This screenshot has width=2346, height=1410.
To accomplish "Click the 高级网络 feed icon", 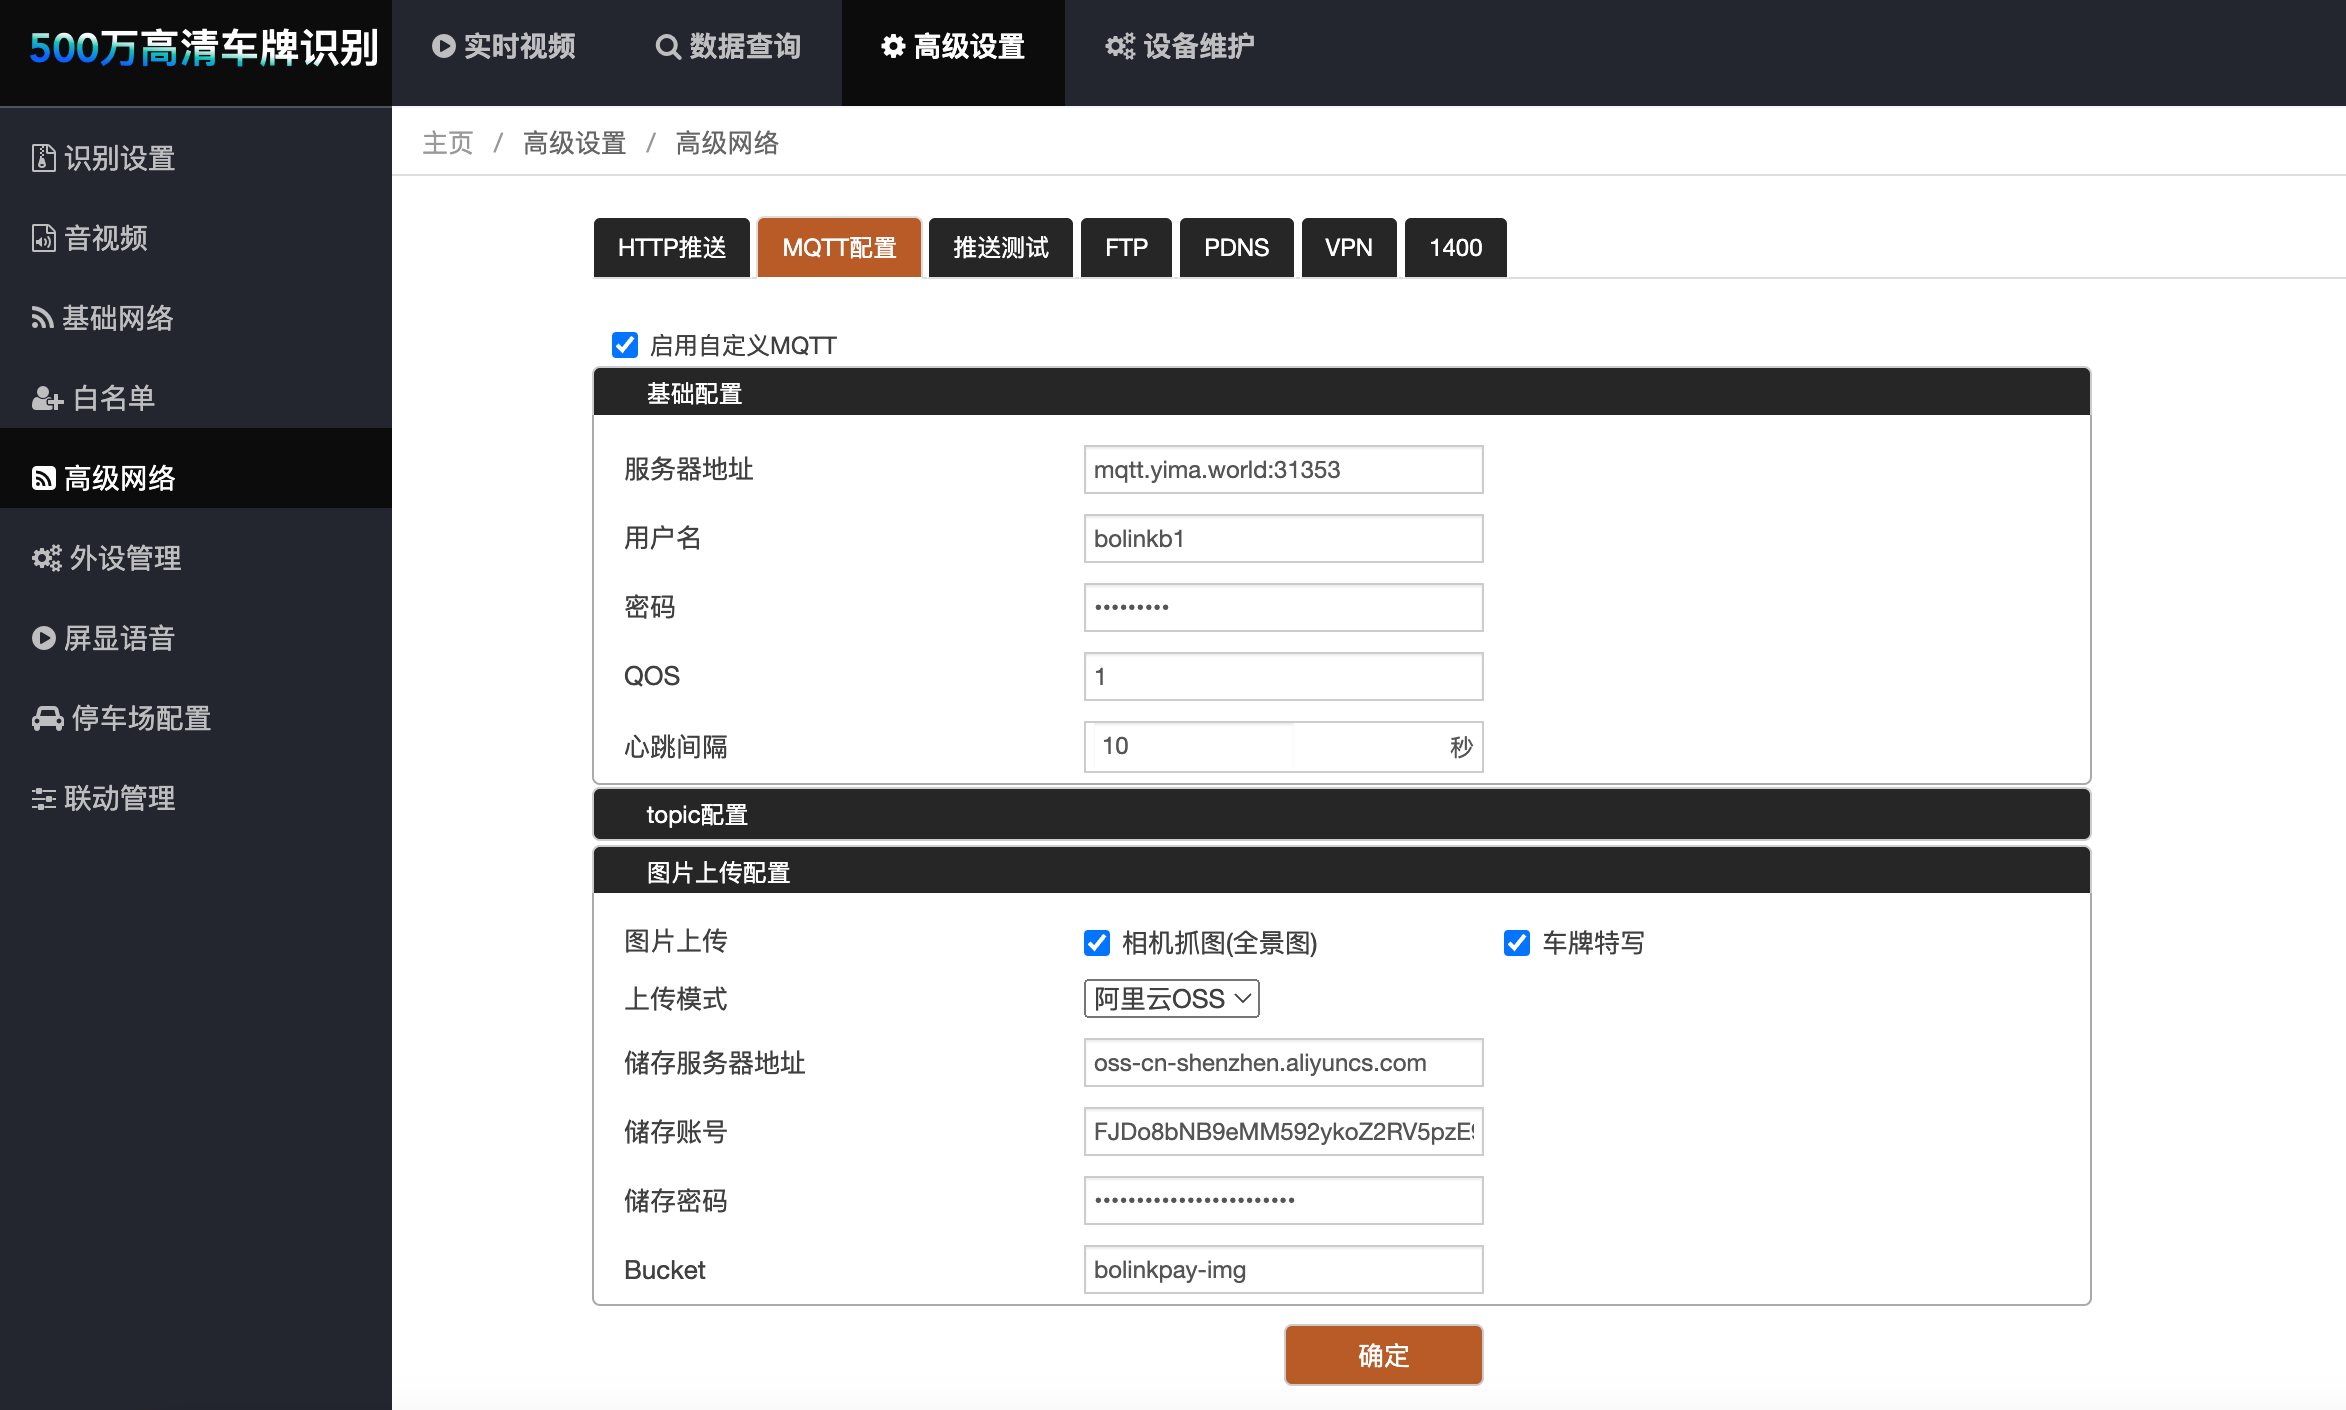I will 43,478.
